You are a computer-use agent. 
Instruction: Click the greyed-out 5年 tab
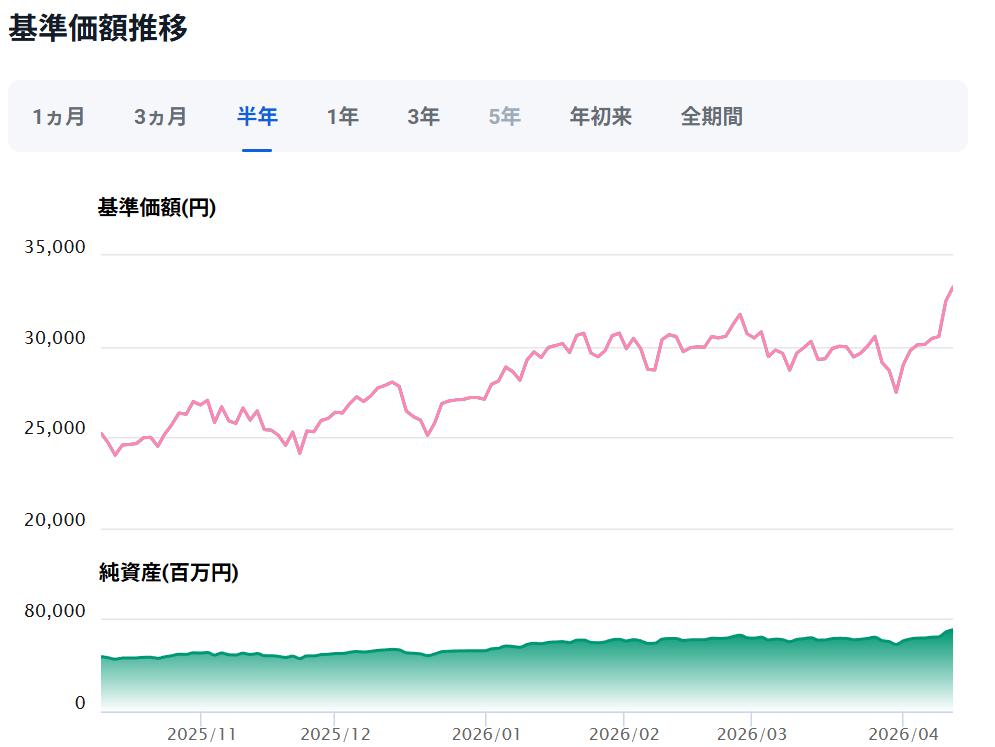click(x=504, y=117)
